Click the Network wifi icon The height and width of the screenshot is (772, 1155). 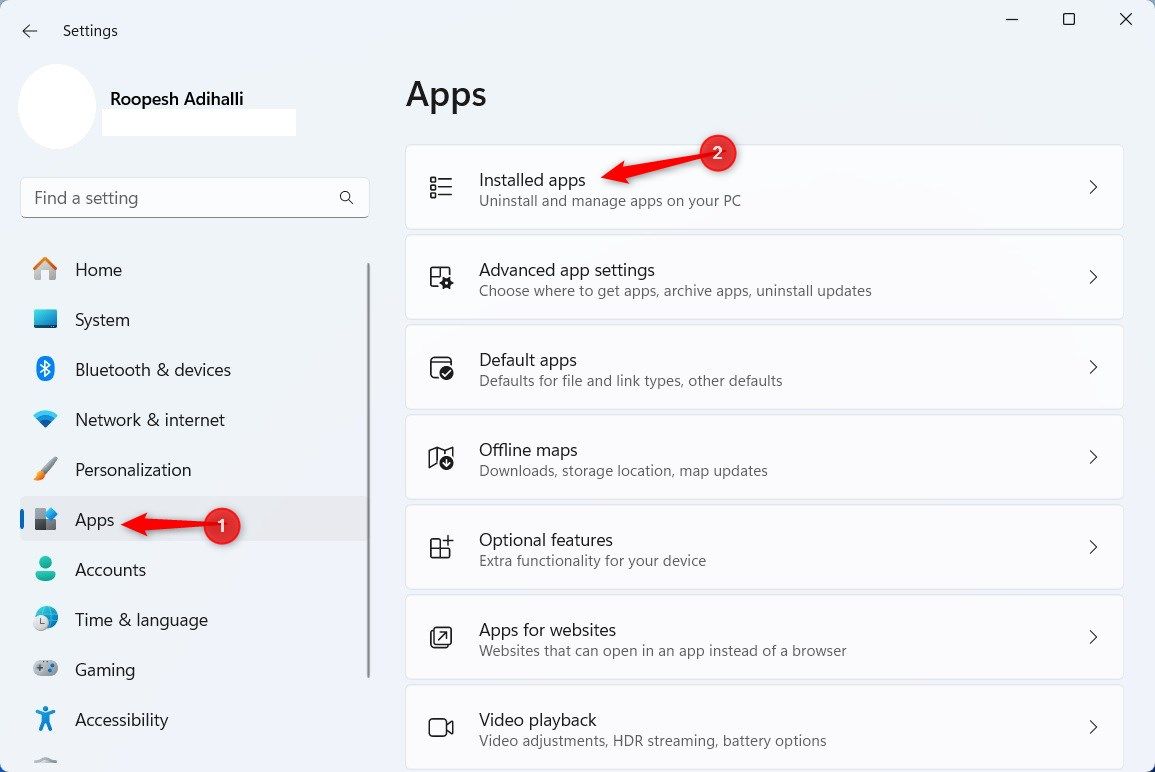click(46, 419)
